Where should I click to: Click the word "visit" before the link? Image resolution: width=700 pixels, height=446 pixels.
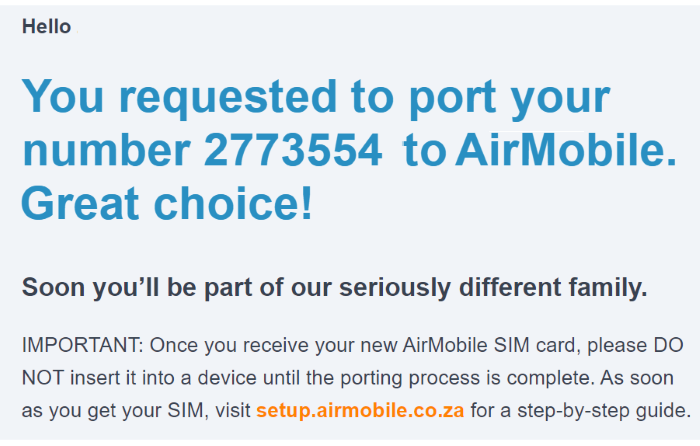click(231, 410)
